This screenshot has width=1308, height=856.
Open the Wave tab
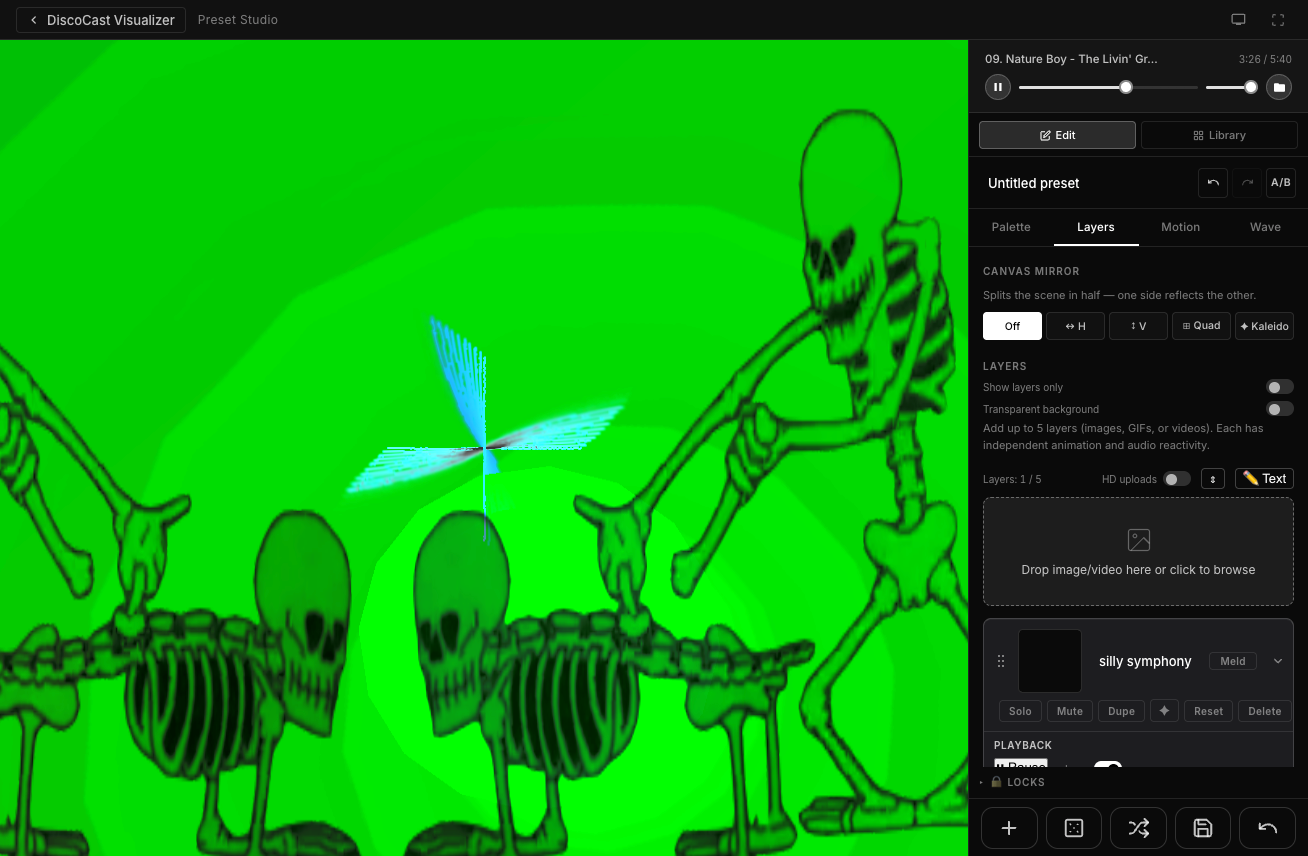point(1265,227)
